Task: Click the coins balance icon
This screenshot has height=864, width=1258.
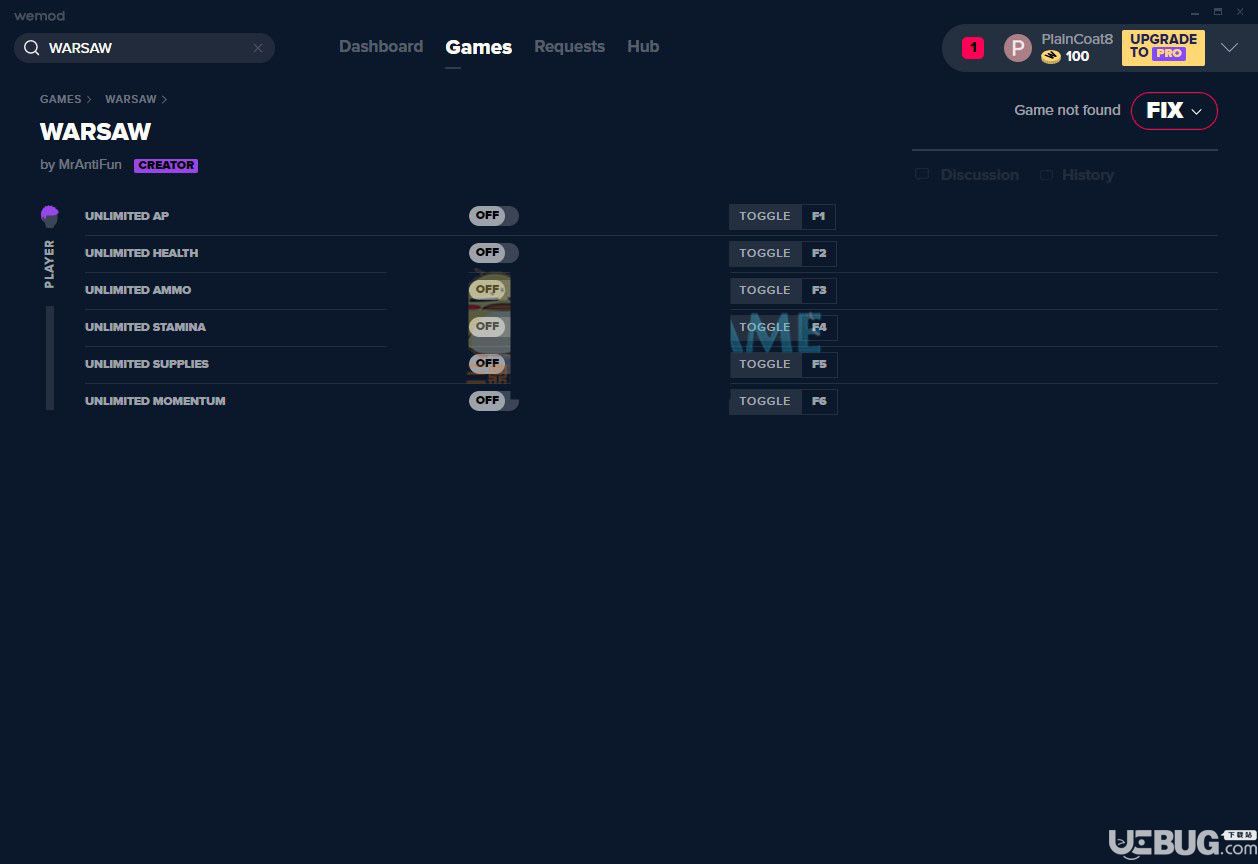Action: pos(1050,57)
